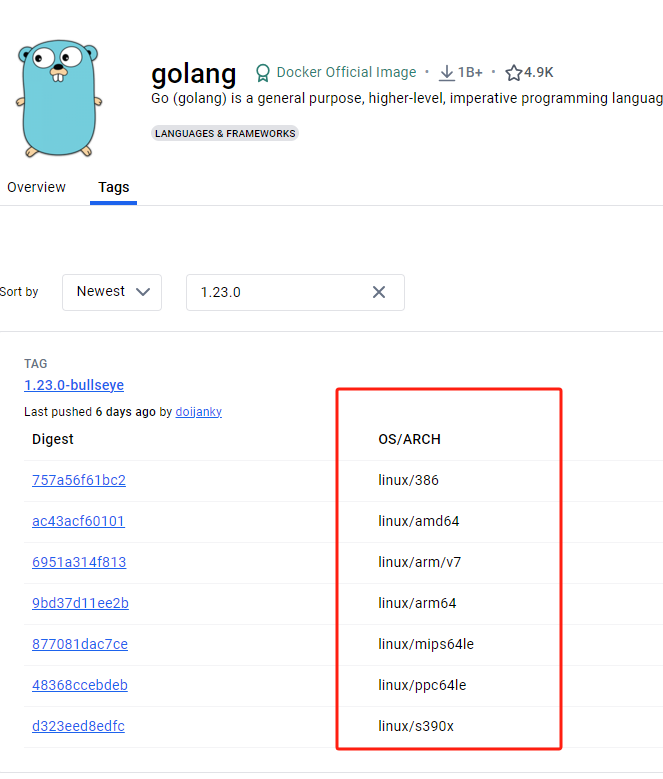Click the Docker Official Image badge icon

(x=263, y=73)
